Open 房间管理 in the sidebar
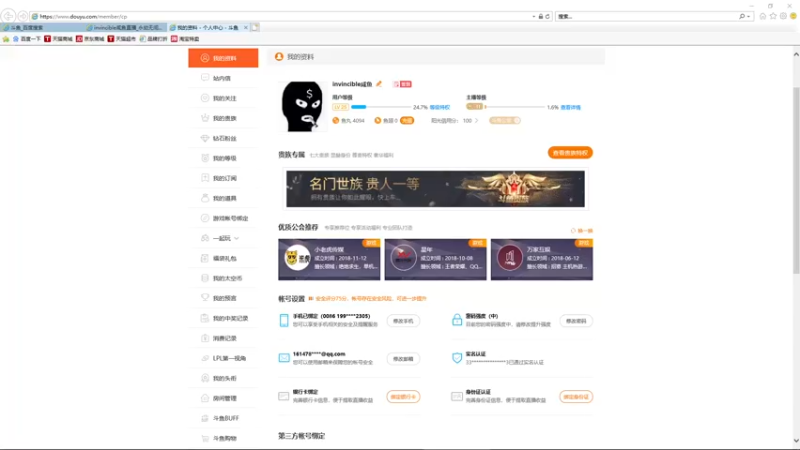This screenshot has height=450, width=800. tap(223, 398)
